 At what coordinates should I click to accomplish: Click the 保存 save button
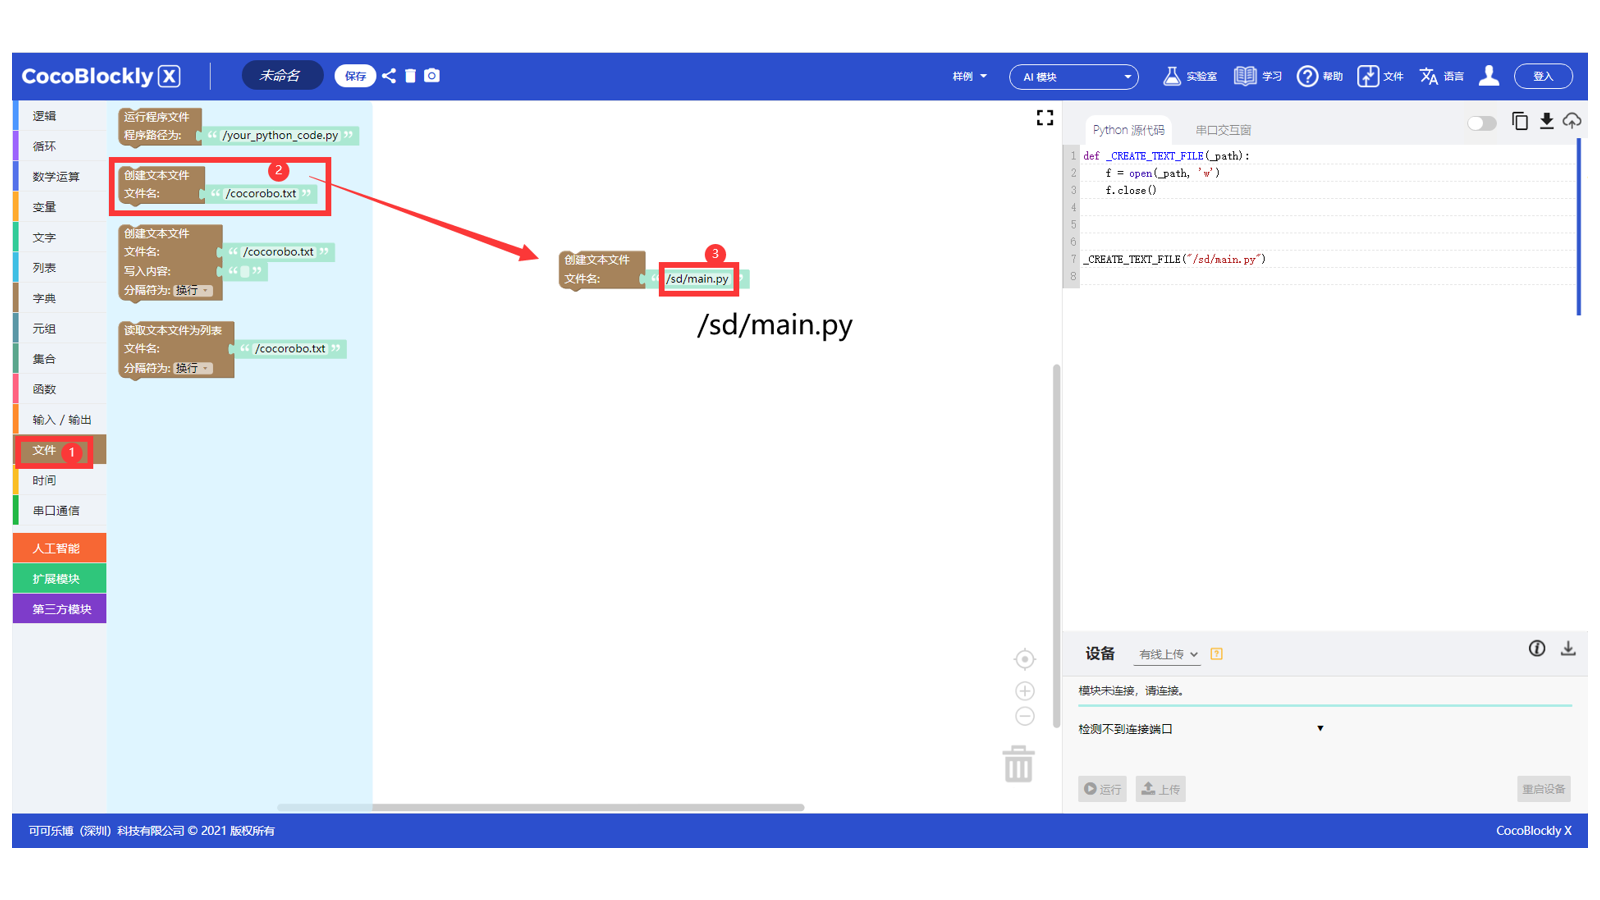355,76
